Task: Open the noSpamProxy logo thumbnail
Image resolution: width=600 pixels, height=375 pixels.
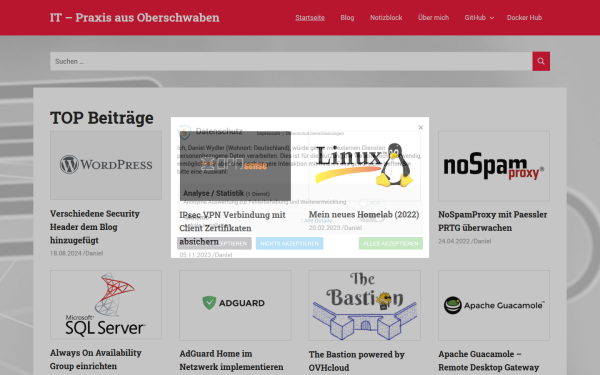Action: (494, 166)
